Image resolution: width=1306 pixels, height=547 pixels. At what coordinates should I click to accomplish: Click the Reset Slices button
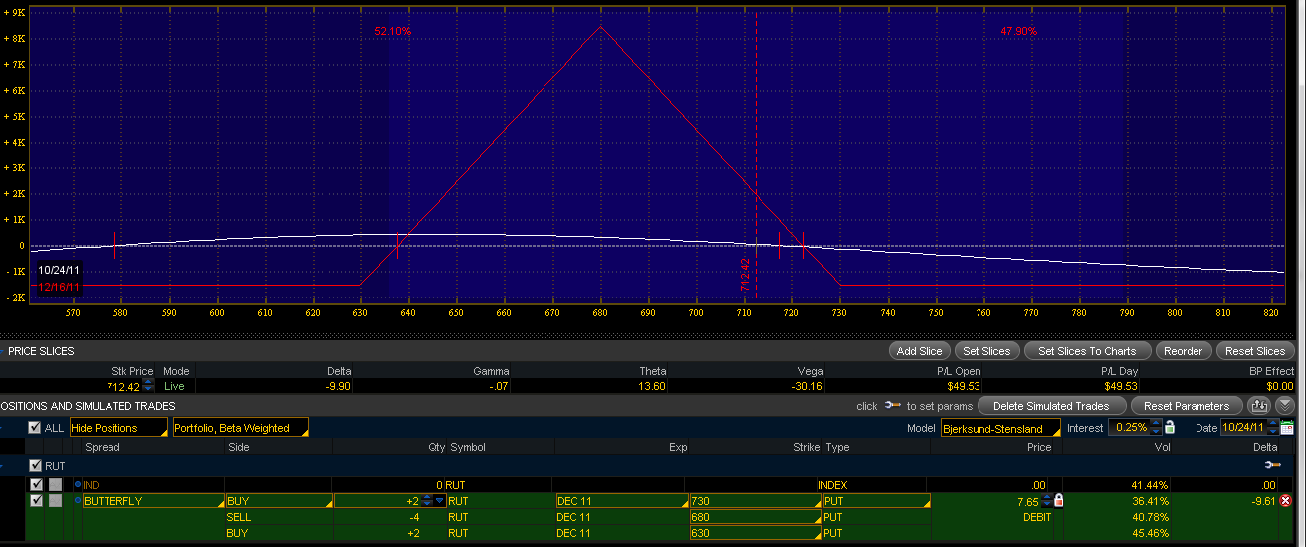[1255, 351]
